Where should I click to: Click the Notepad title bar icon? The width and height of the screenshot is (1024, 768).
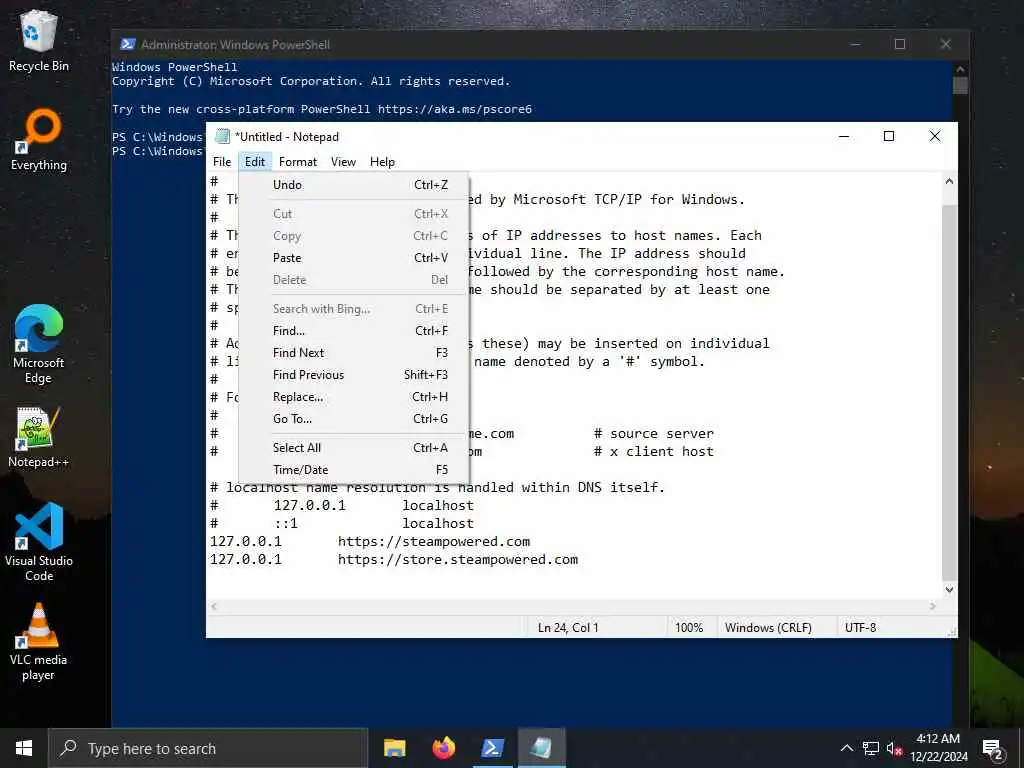[x=223, y=136]
